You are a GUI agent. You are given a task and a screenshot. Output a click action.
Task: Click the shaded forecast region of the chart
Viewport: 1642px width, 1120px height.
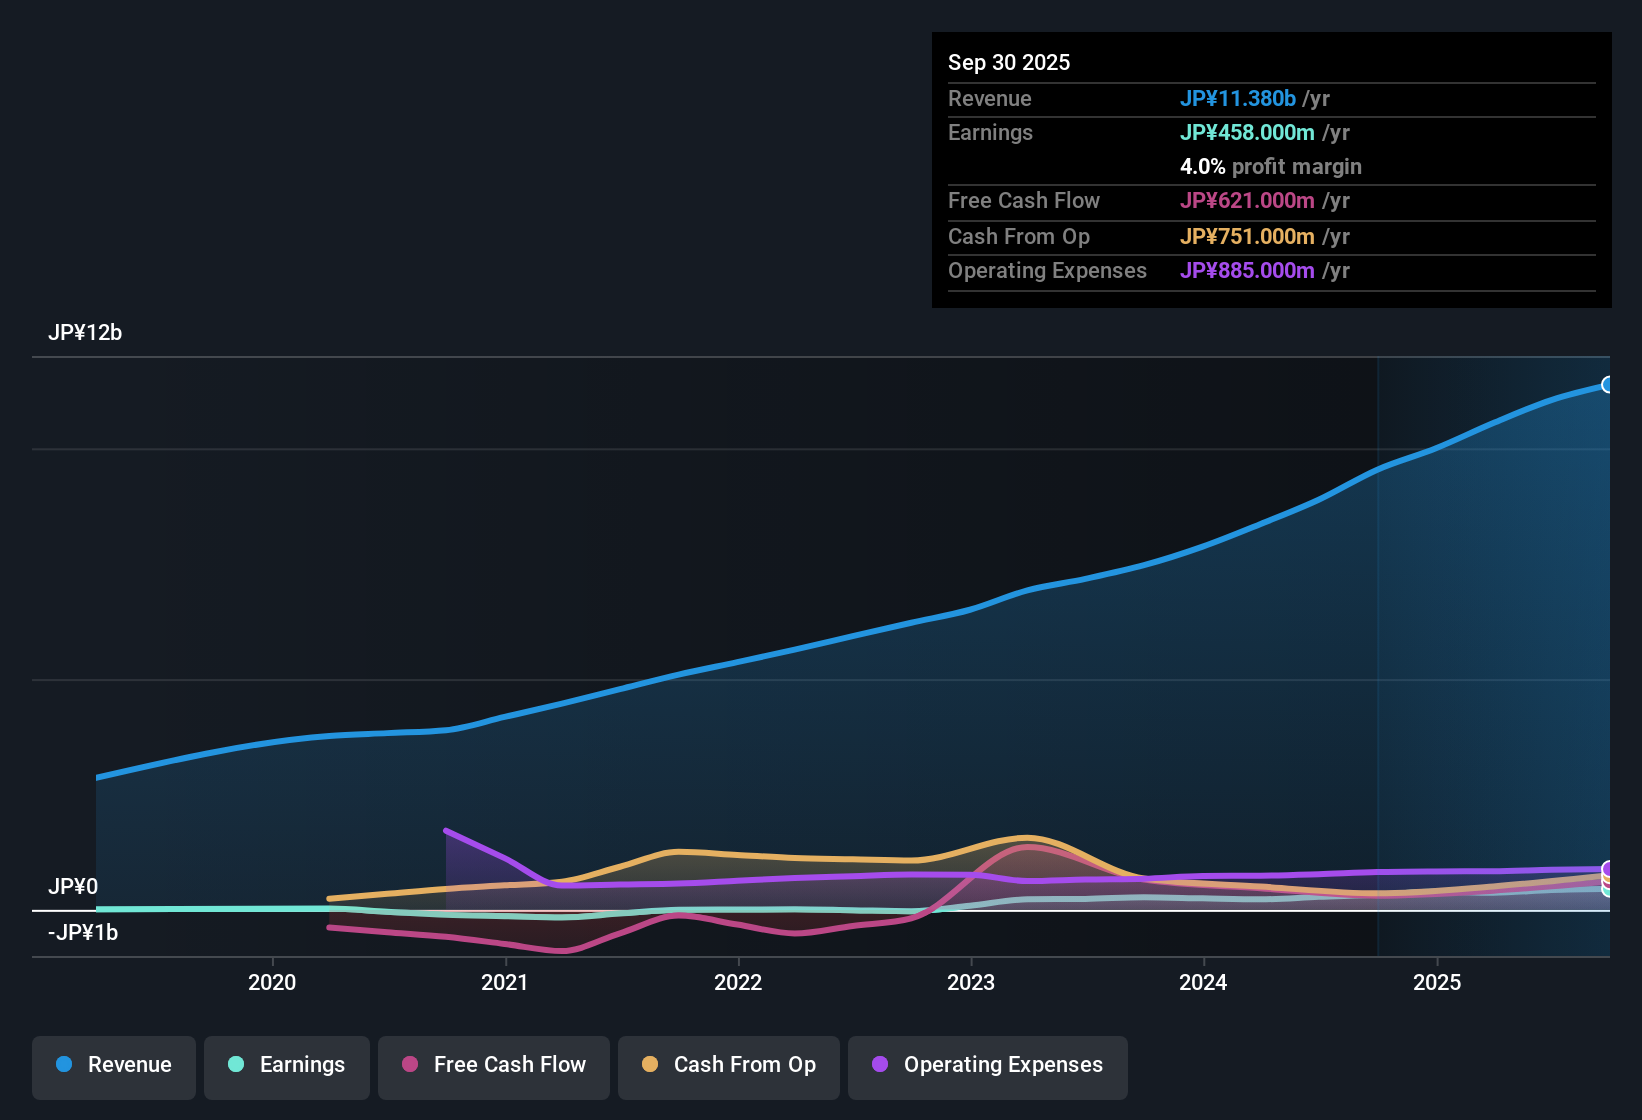(1490, 600)
